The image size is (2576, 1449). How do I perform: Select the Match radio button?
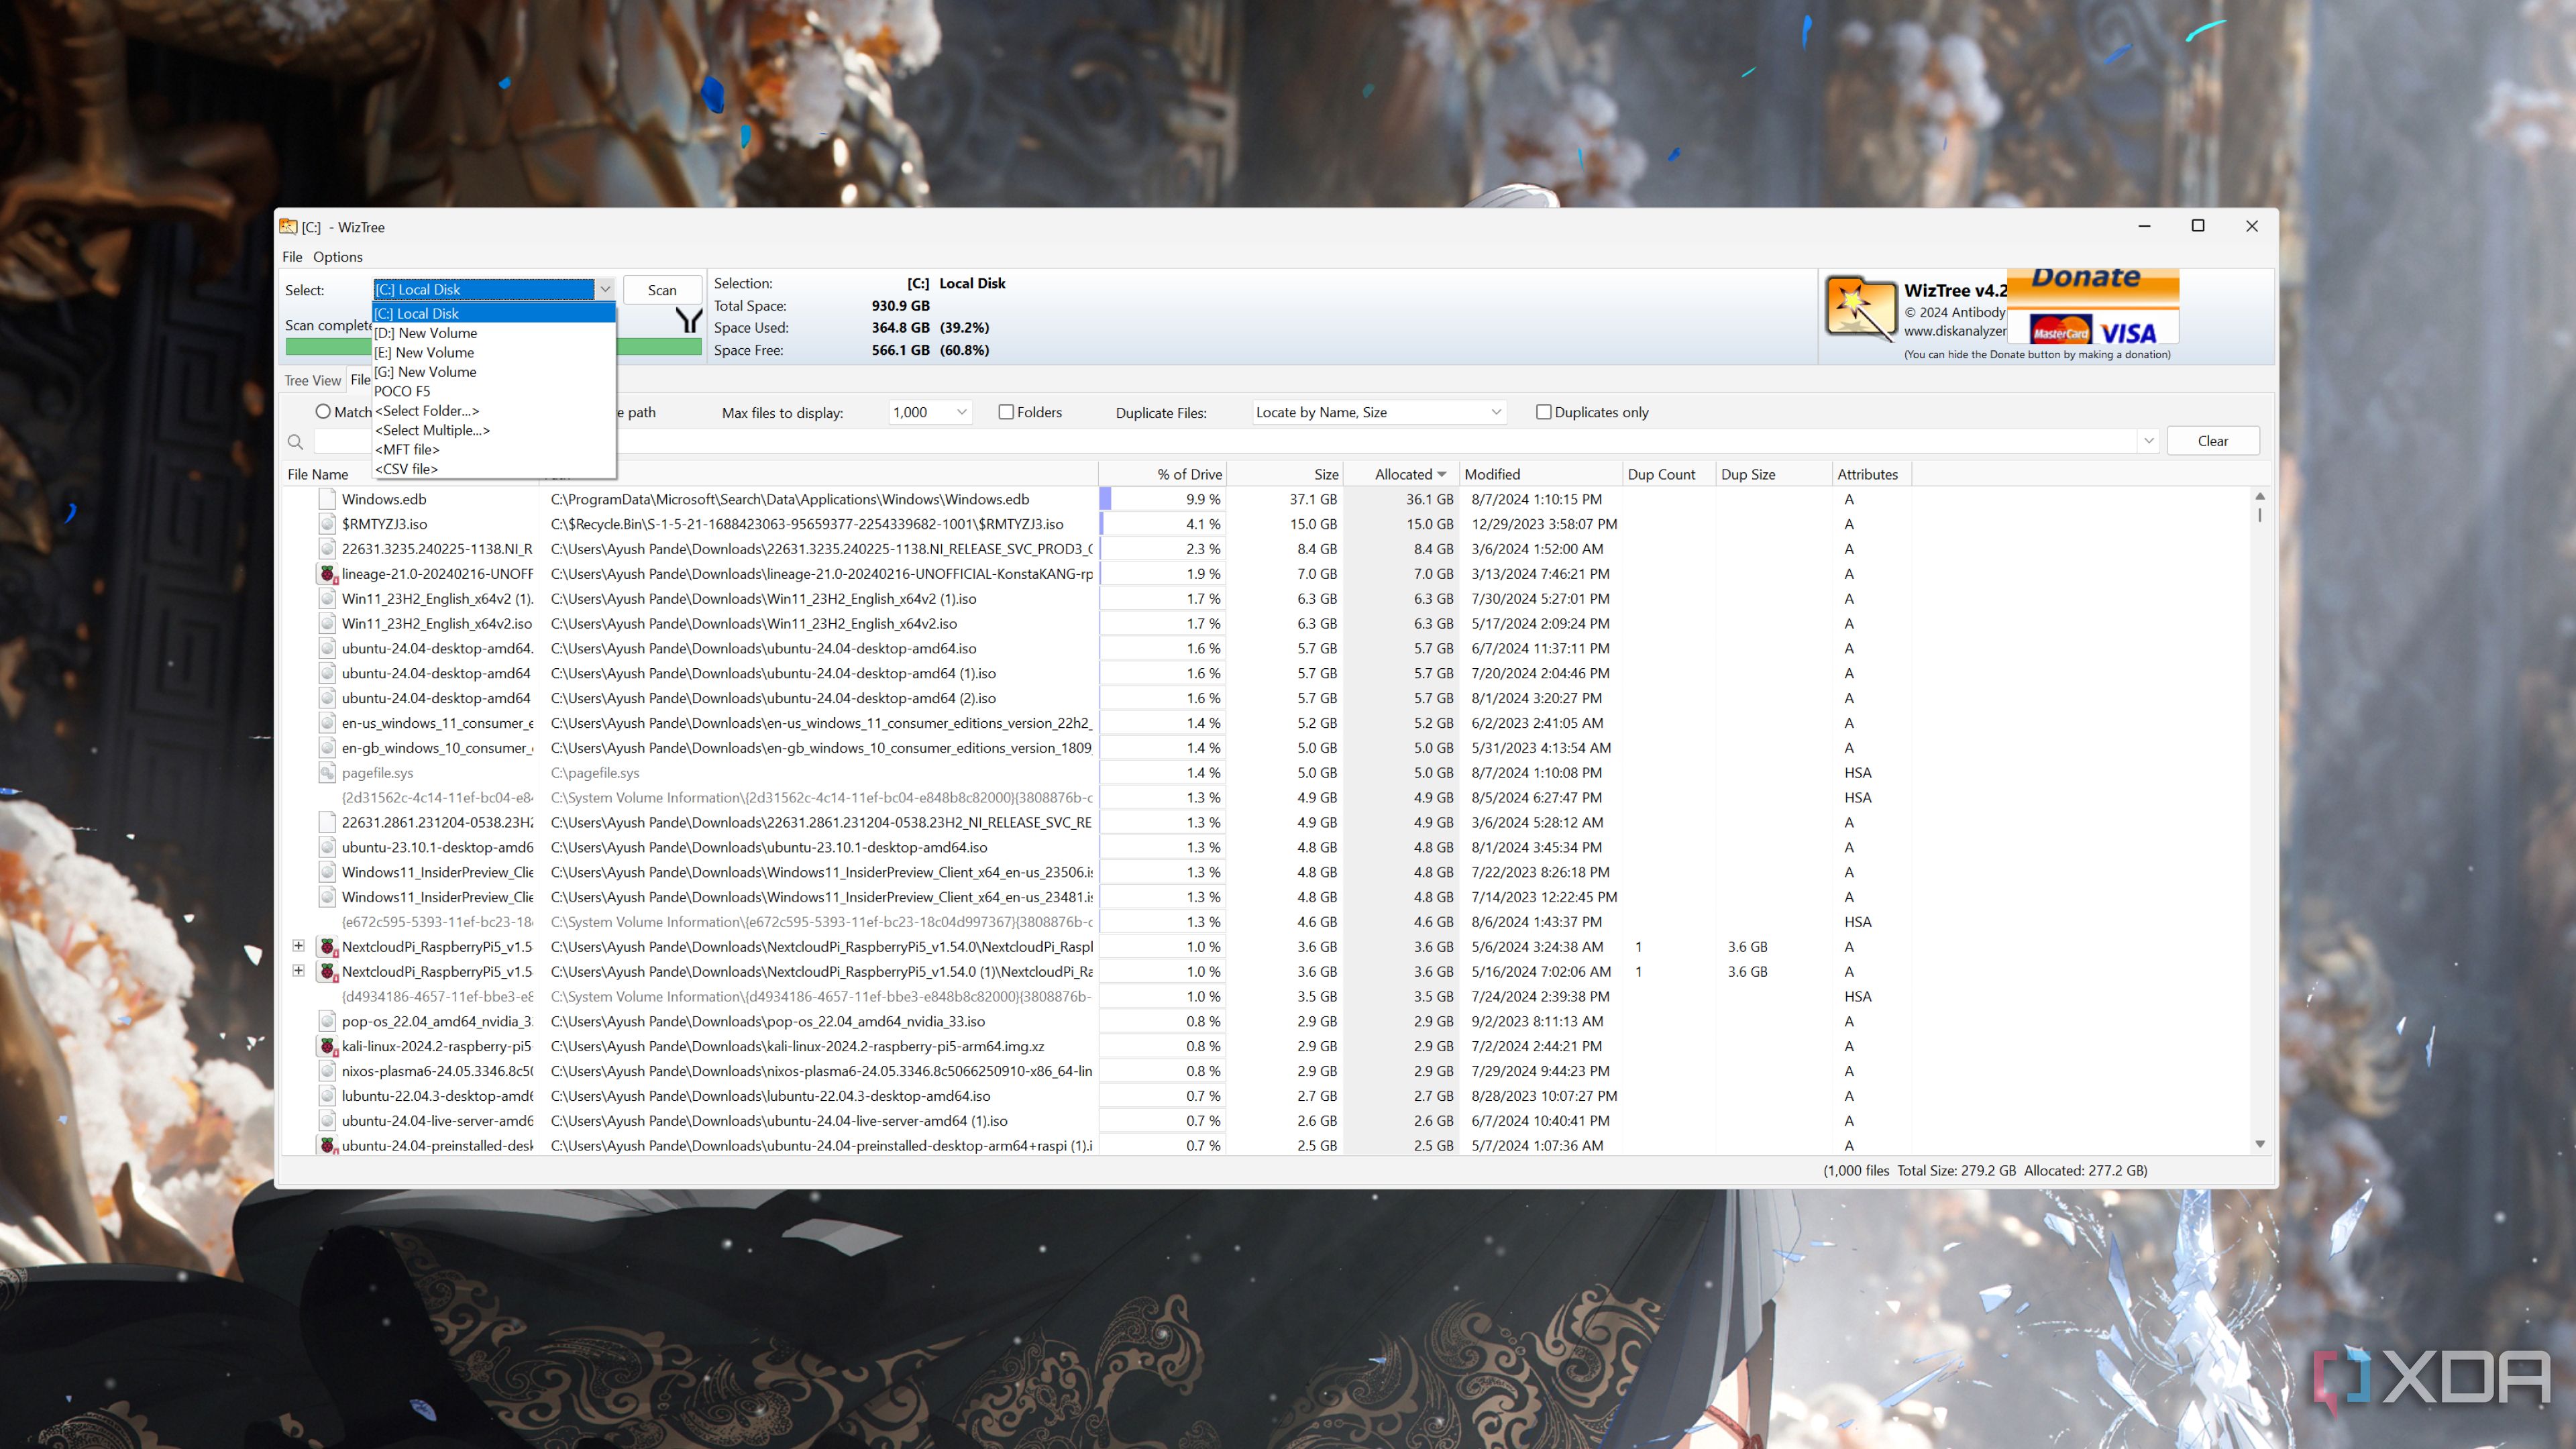point(323,412)
